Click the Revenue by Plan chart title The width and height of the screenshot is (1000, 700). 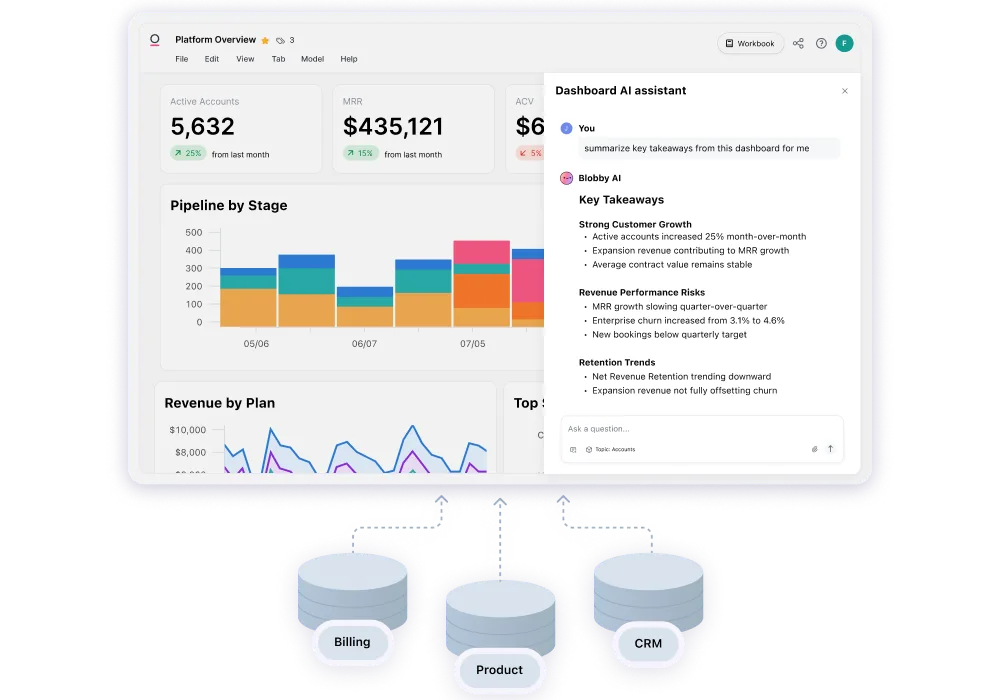tap(219, 403)
